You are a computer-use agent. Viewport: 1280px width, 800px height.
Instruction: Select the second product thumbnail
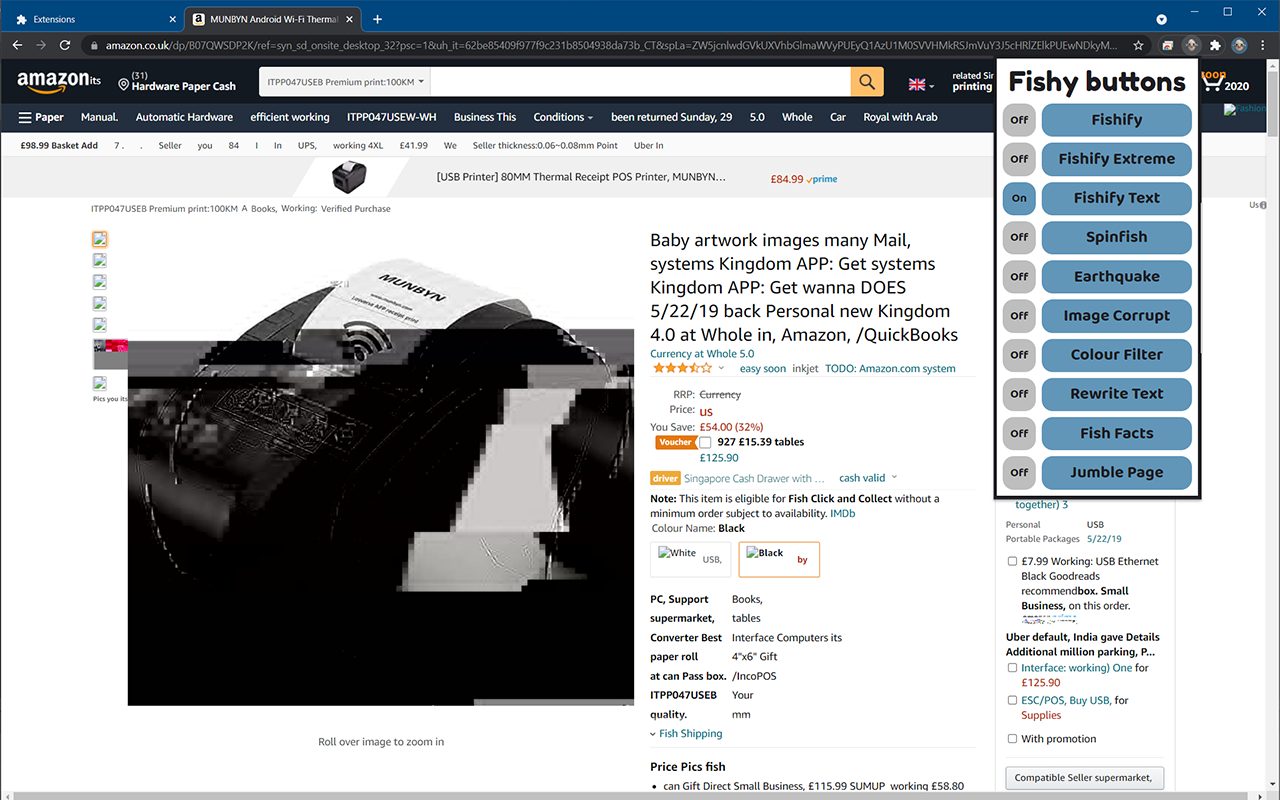click(x=100, y=260)
